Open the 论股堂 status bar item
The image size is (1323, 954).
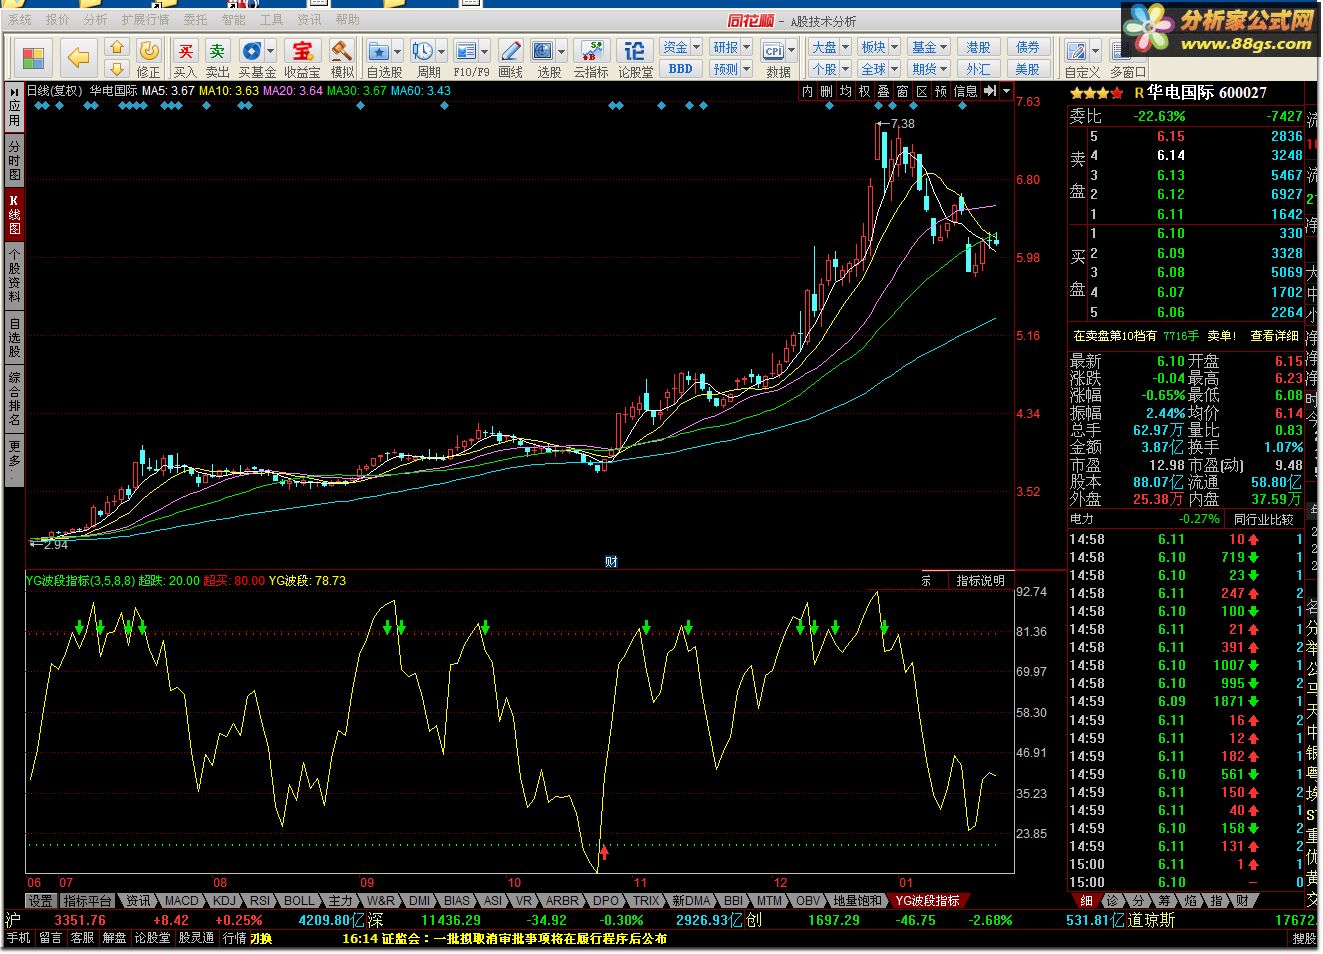point(153,938)
